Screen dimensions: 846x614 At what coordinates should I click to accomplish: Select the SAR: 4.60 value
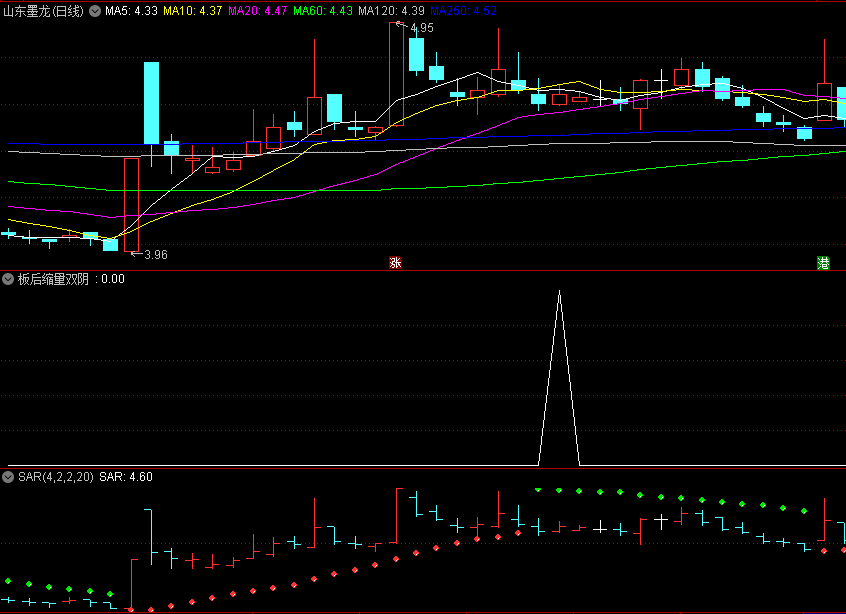click(126, 477)
